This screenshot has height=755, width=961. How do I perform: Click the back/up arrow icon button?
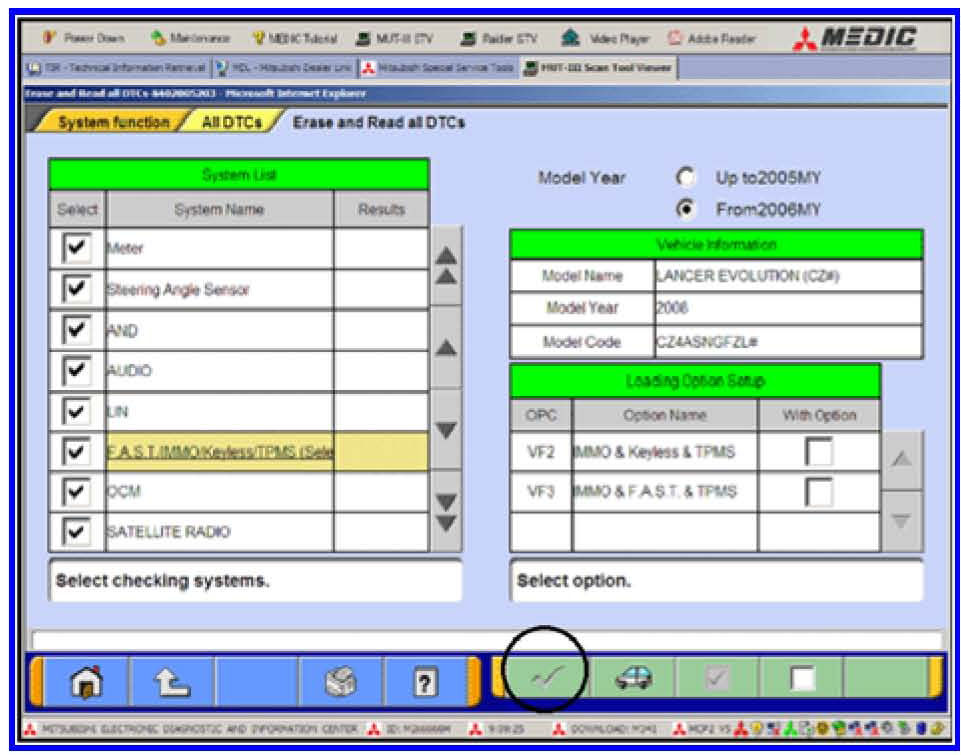[170, 681]
